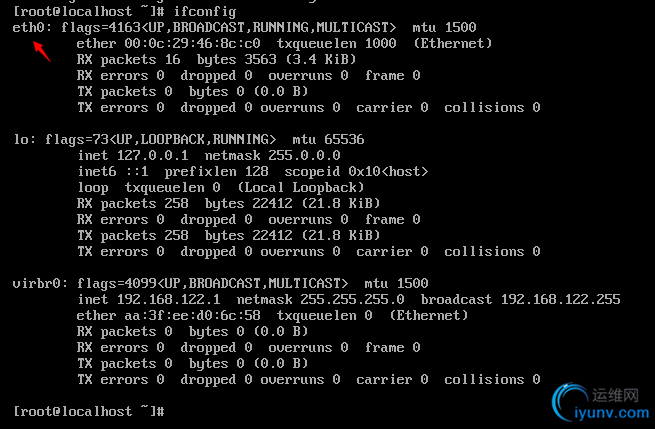Viewport: 655px width, 429px height.
Task: Click the virbr0 MAC address aa:3f:ee:d0:6c:58
Action: (x=192, y=315)
